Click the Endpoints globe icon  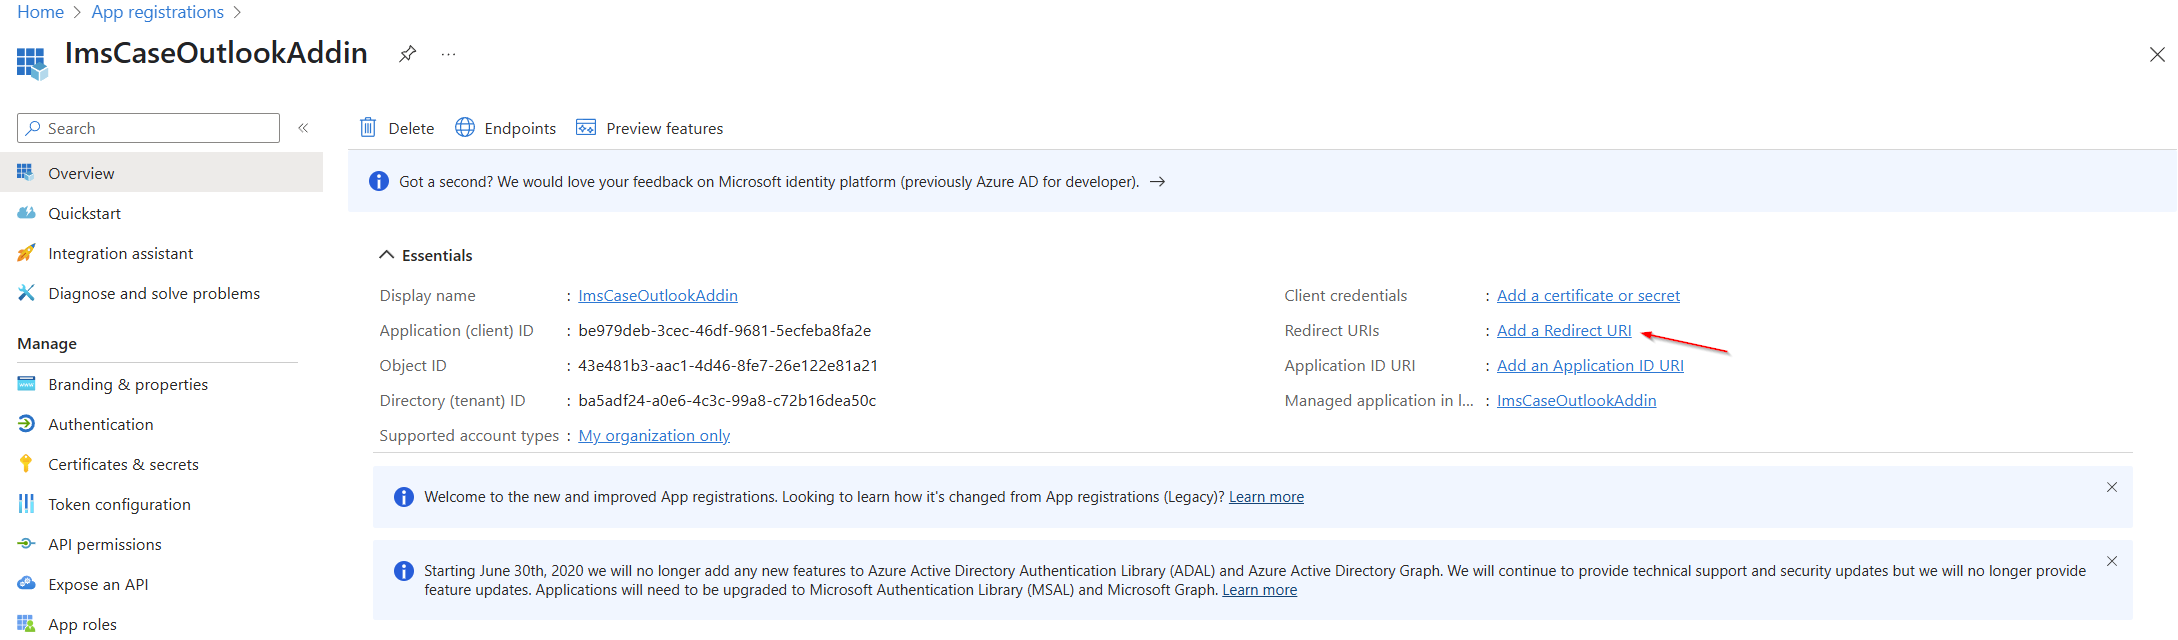465,127
